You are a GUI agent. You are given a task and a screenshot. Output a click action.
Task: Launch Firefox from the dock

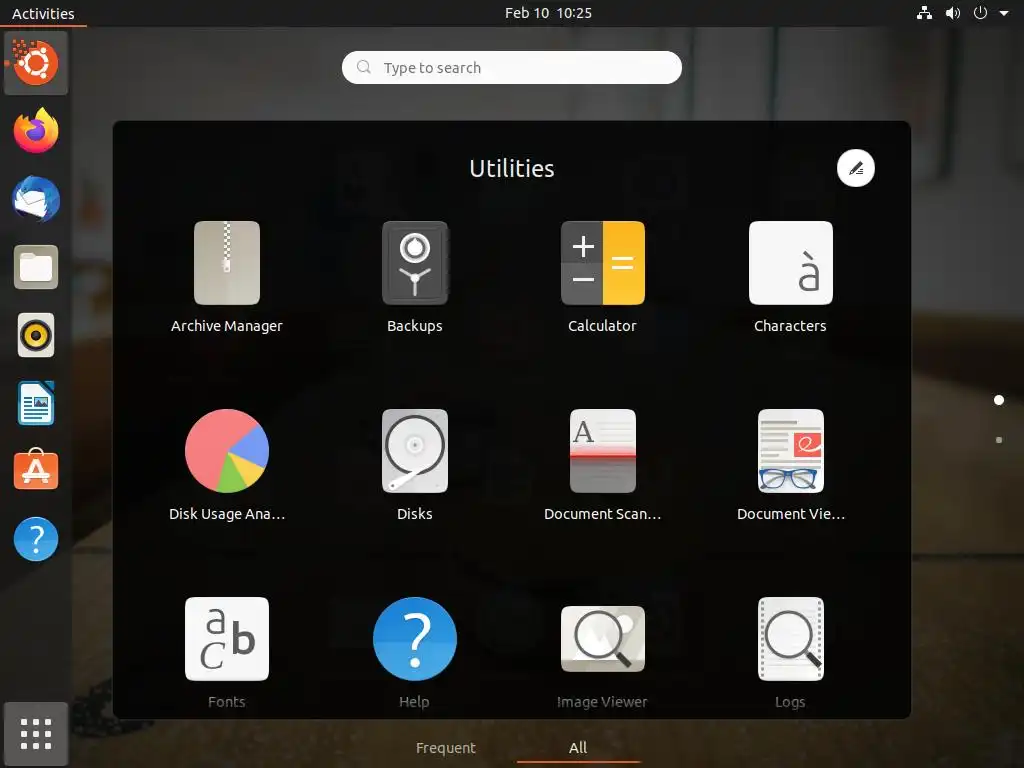click(x=36, y=131)
